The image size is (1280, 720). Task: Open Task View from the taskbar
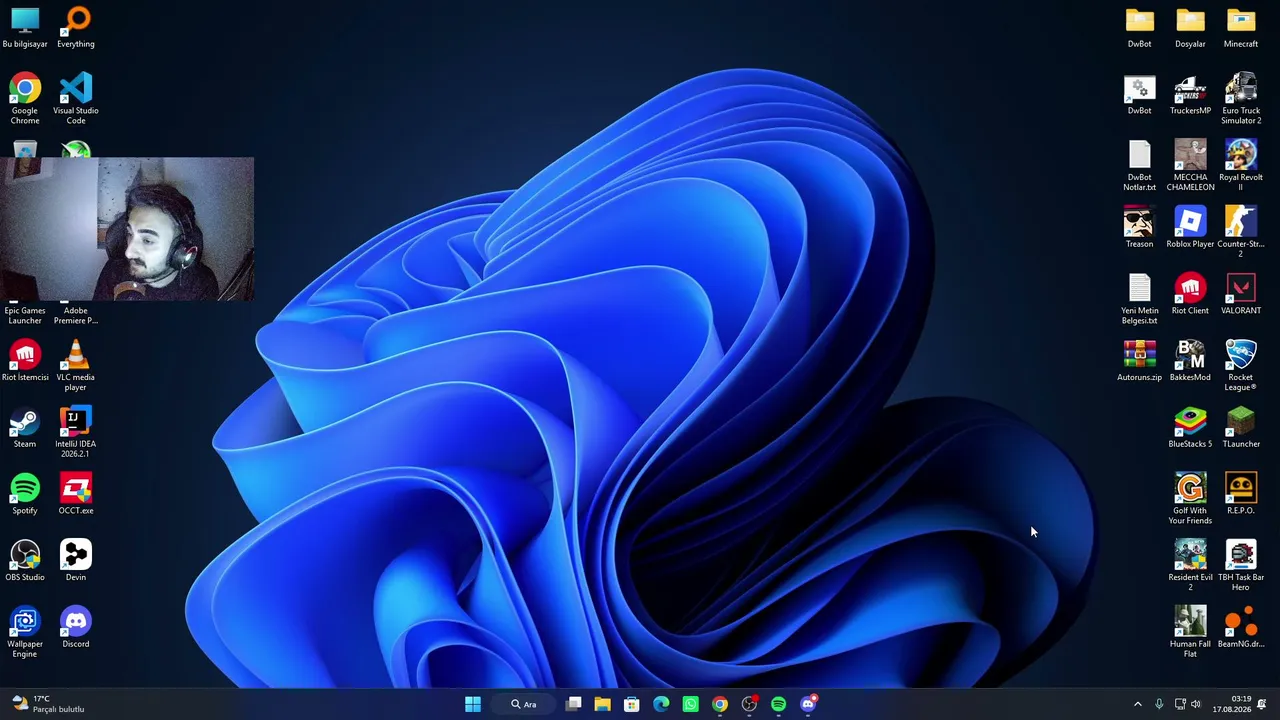[574, 704]
